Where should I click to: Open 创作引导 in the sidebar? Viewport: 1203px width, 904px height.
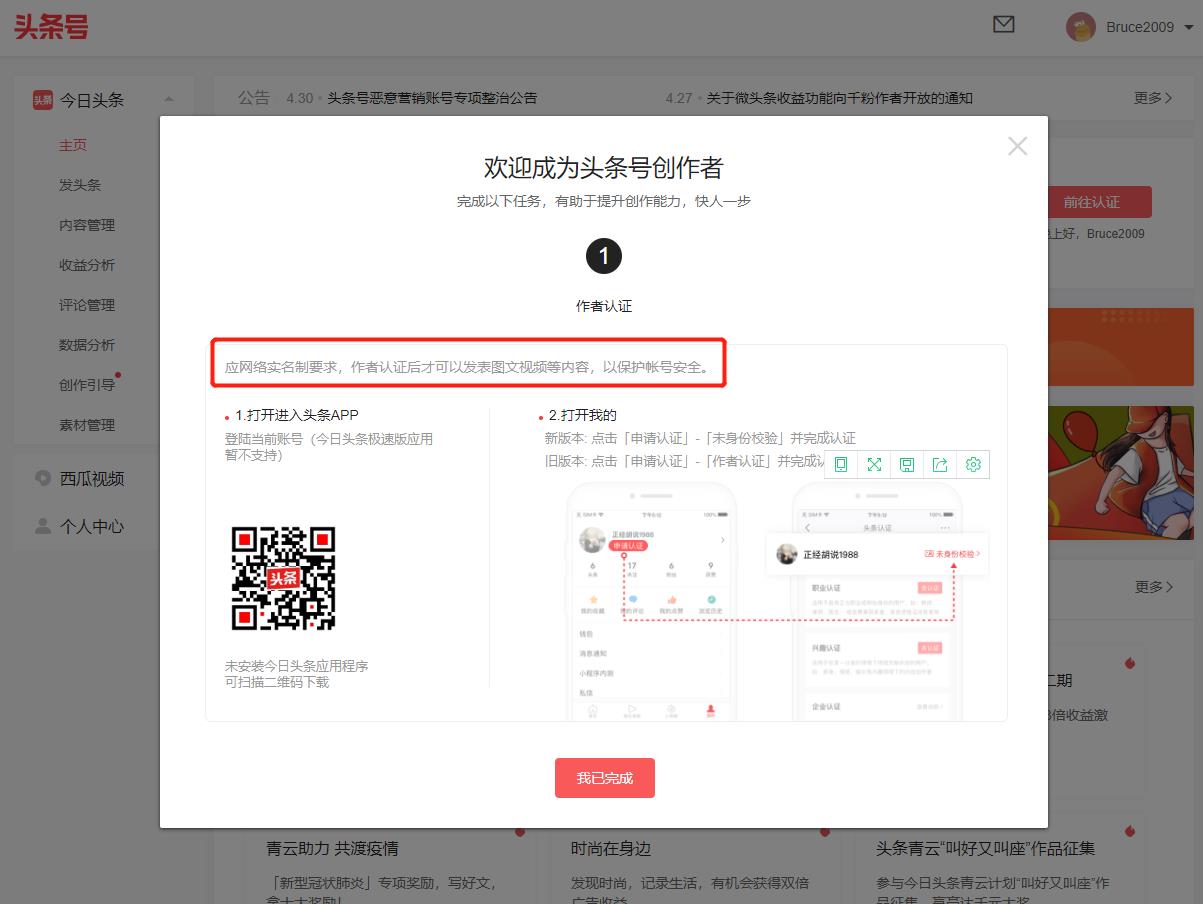tap(87, 385)
